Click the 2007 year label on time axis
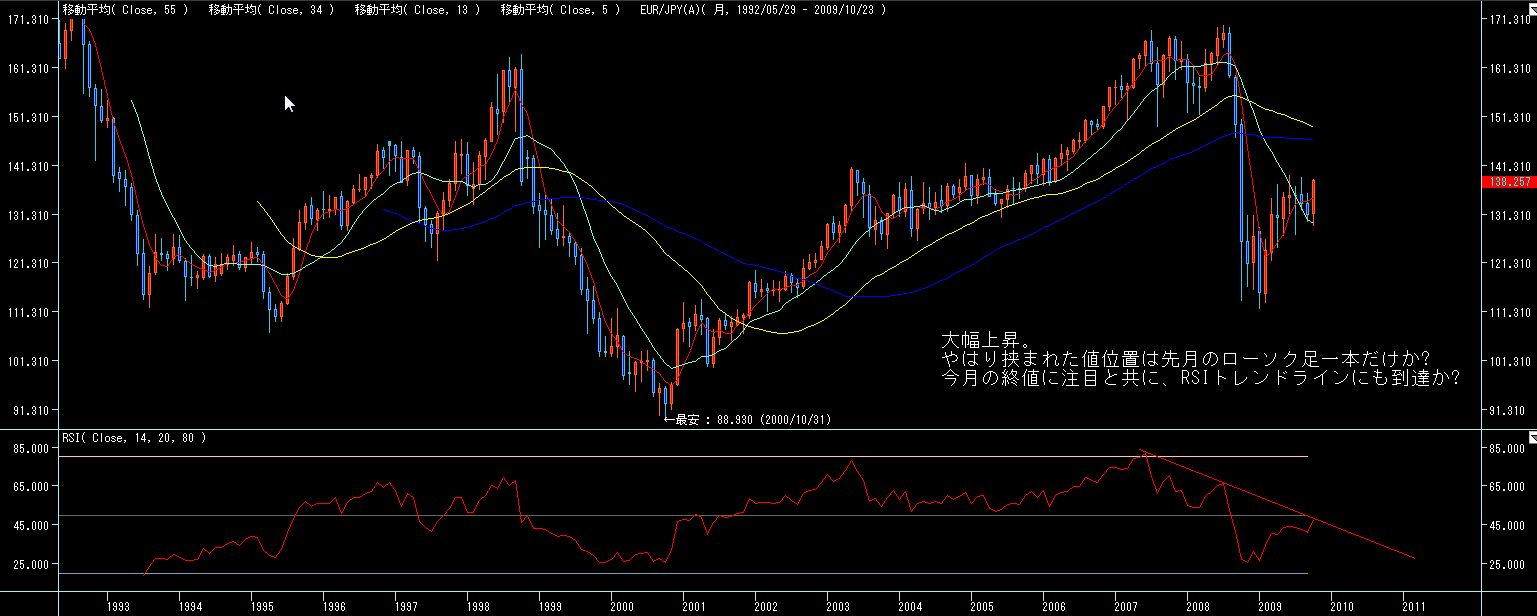The width and height of the screenshot is (1537, 616). pos(1126,606)
